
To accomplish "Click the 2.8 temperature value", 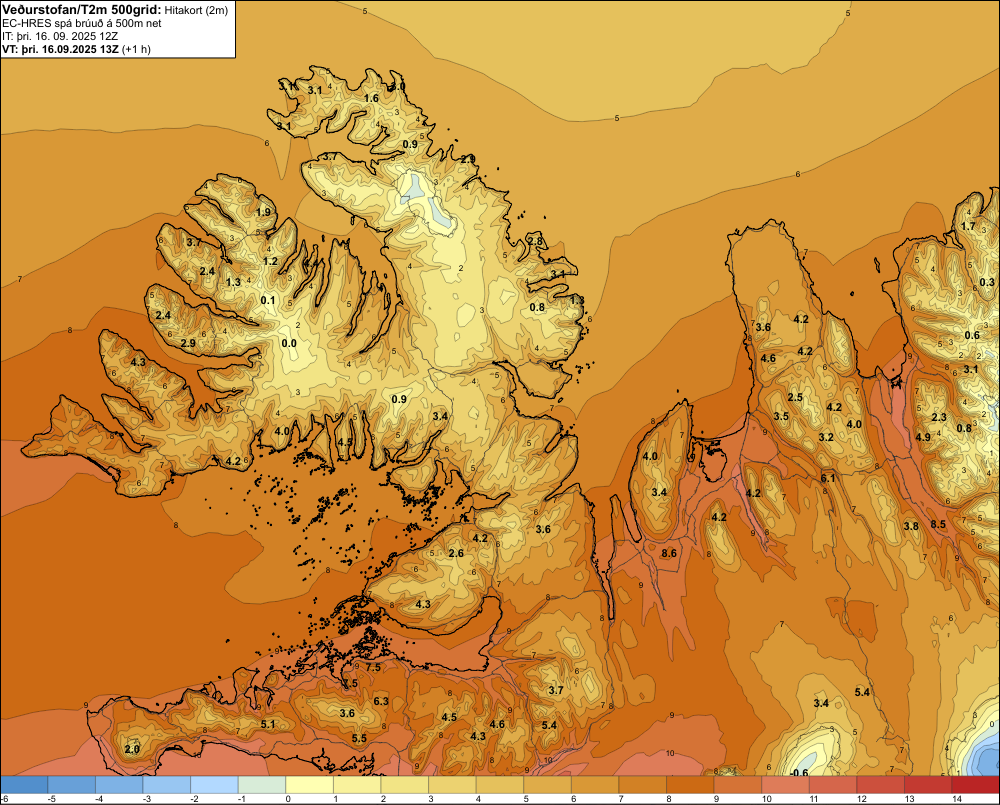I will (534, 241).
